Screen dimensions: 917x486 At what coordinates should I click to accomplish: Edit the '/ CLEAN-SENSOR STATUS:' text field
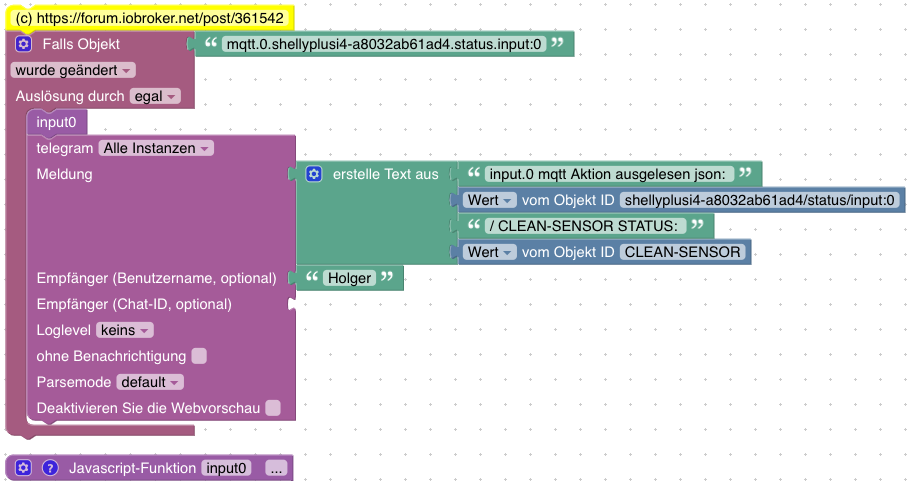585,226
